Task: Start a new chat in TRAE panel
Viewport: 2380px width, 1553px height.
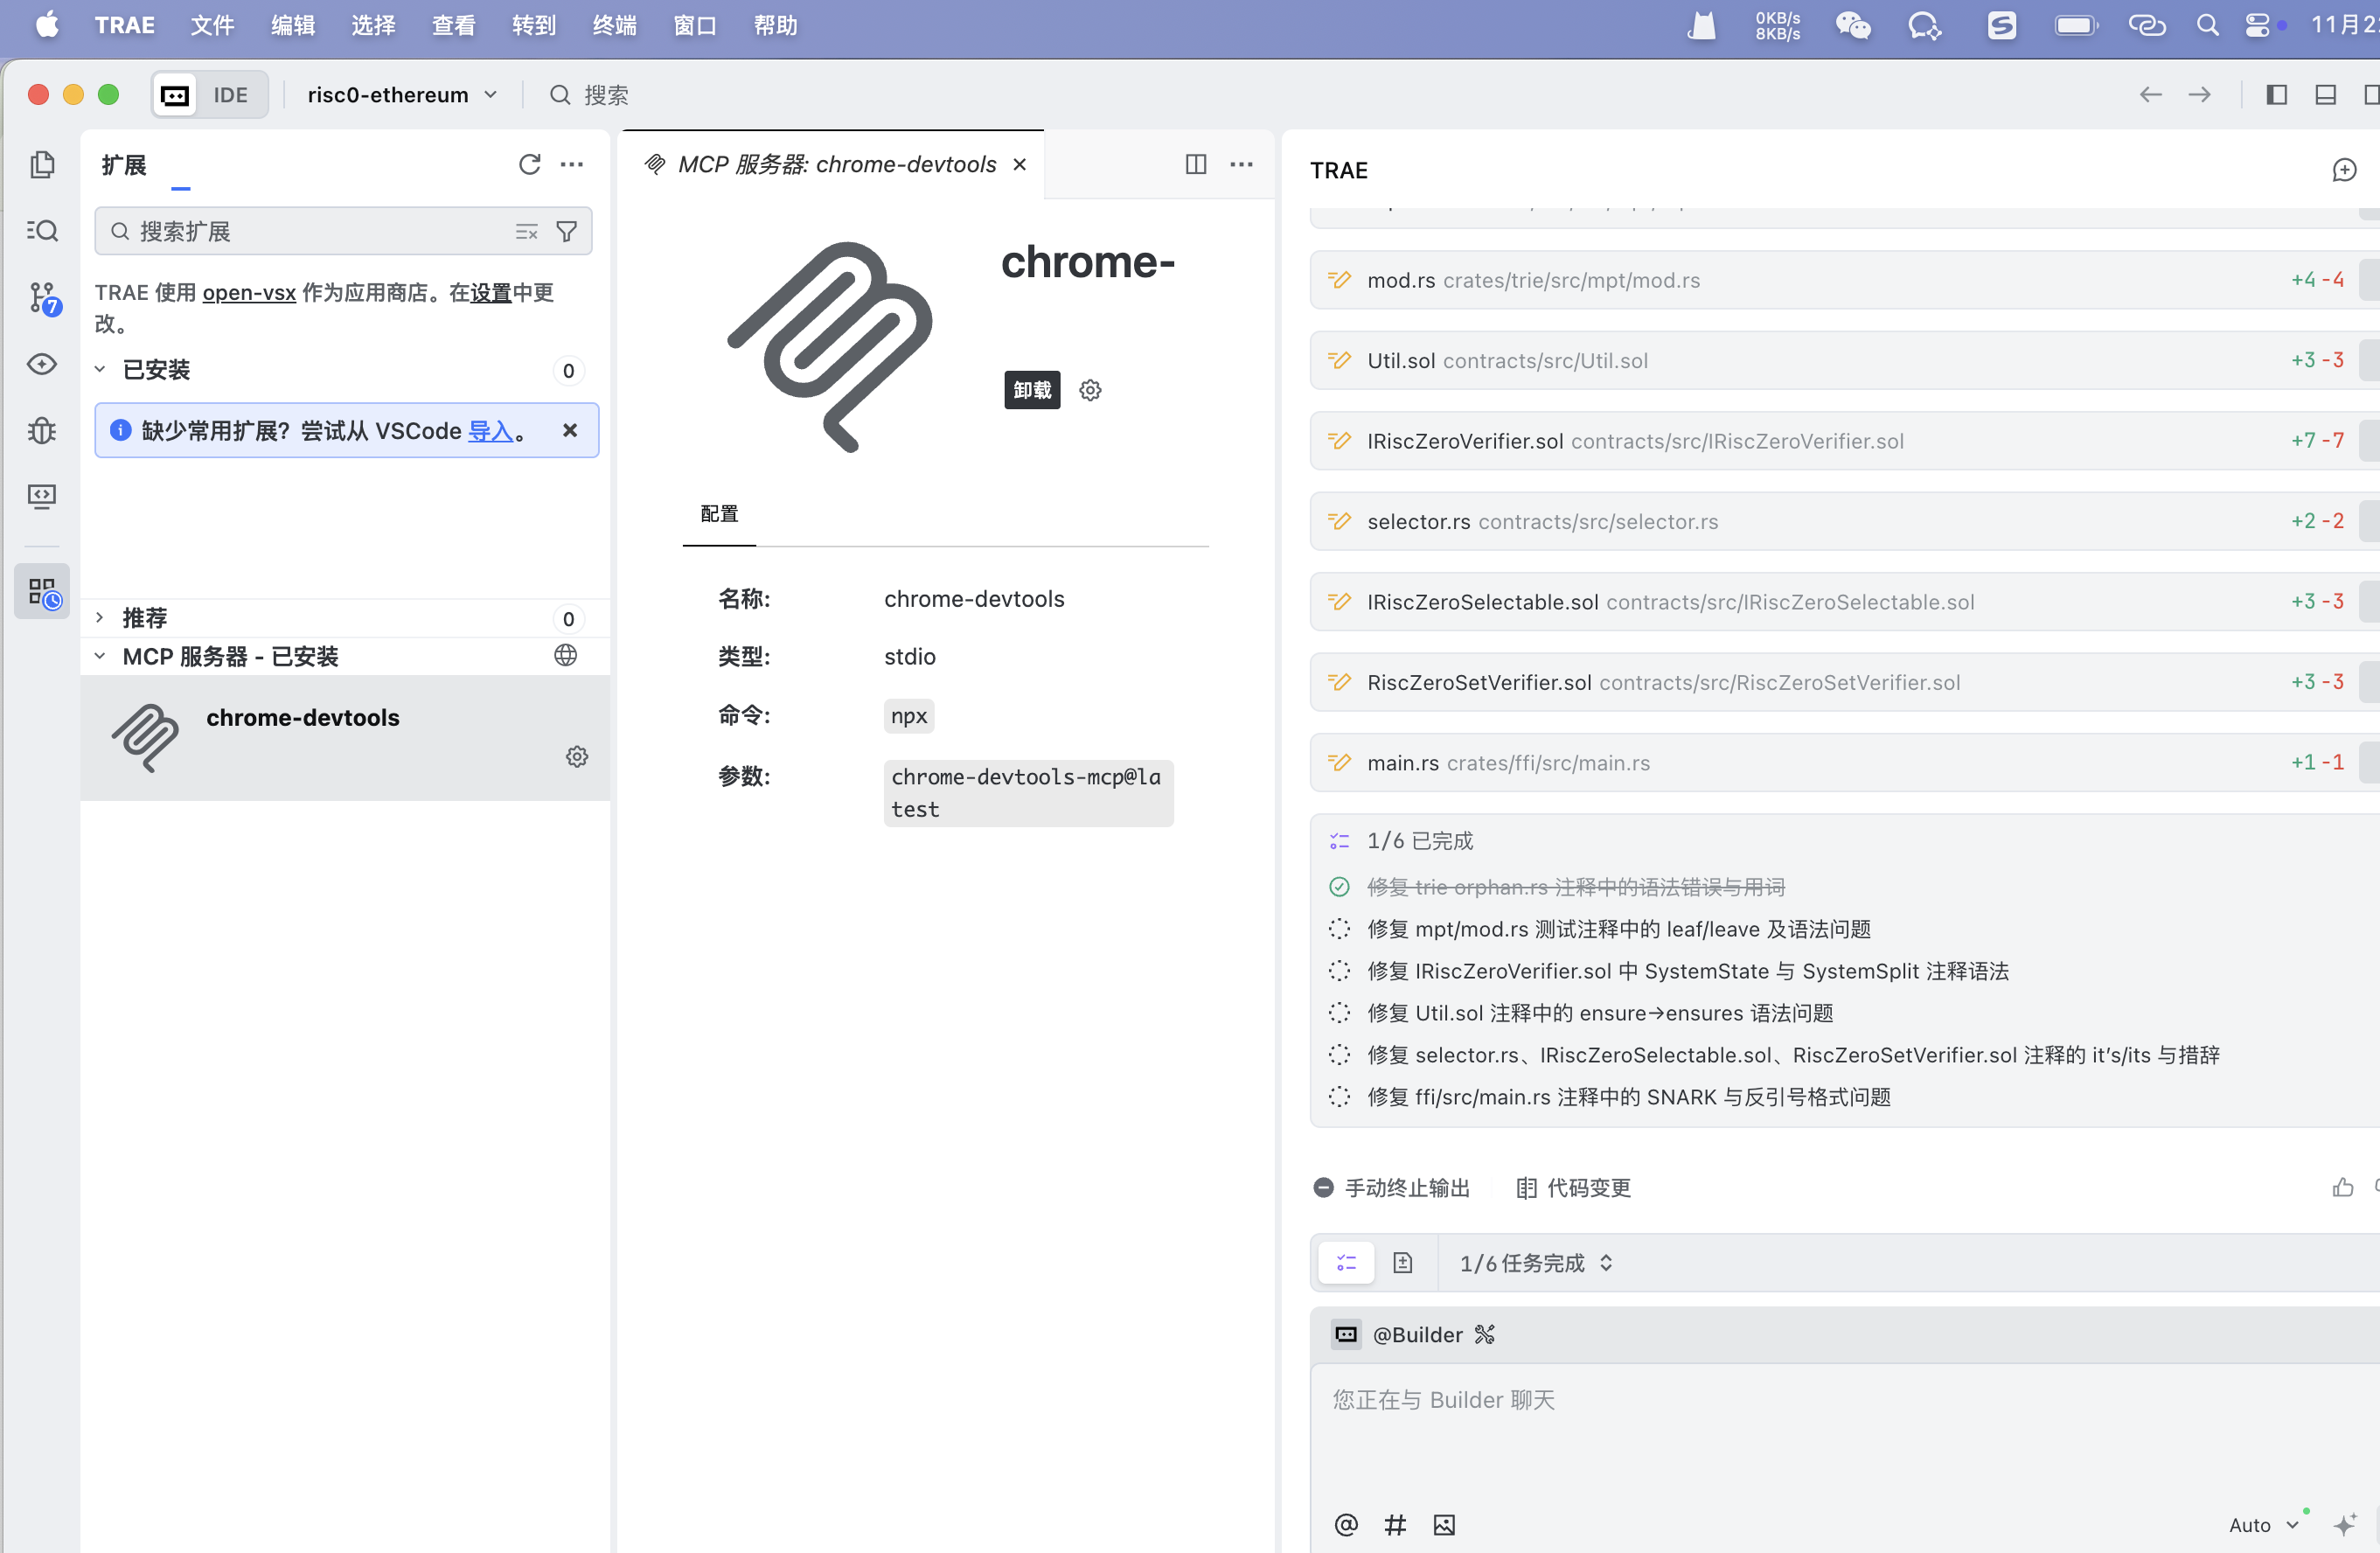Action: tap(2344, 170)
